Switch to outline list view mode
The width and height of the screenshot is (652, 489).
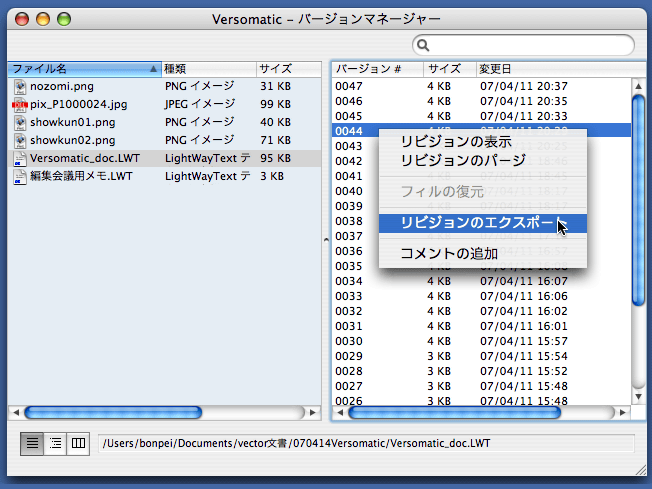tap(55, 443)
